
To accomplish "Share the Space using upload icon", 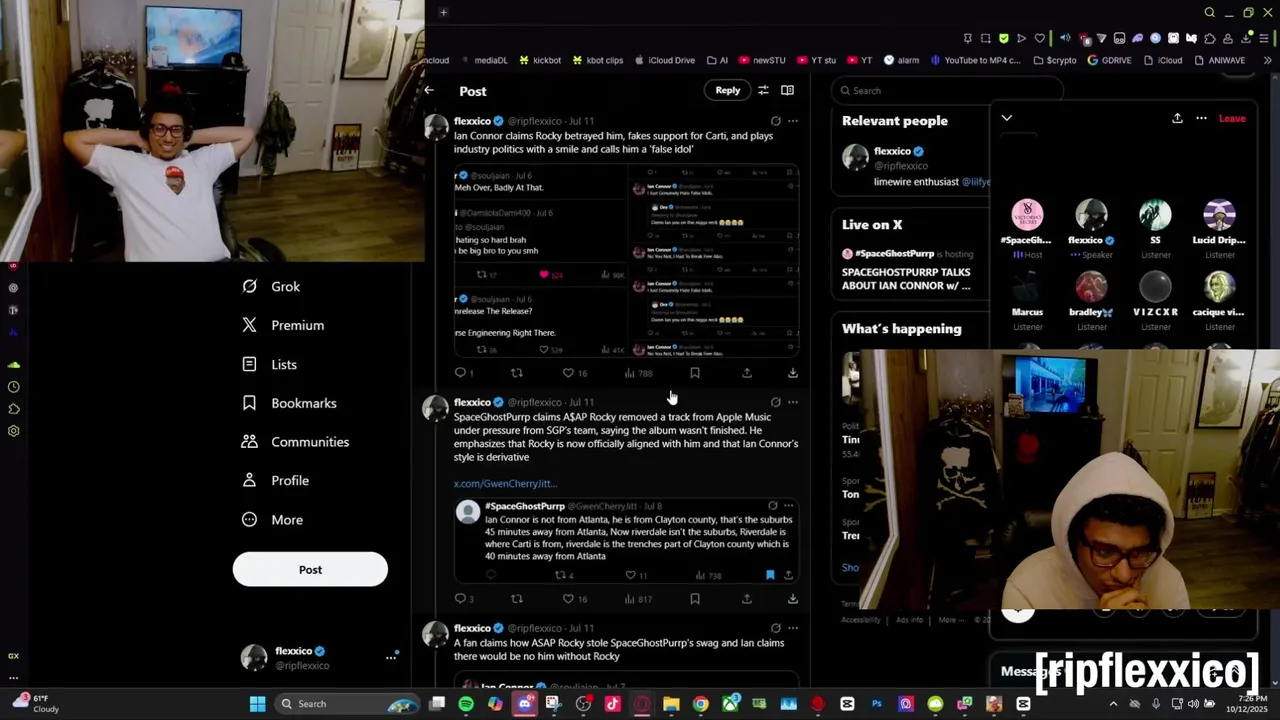I will (1177, 118).
